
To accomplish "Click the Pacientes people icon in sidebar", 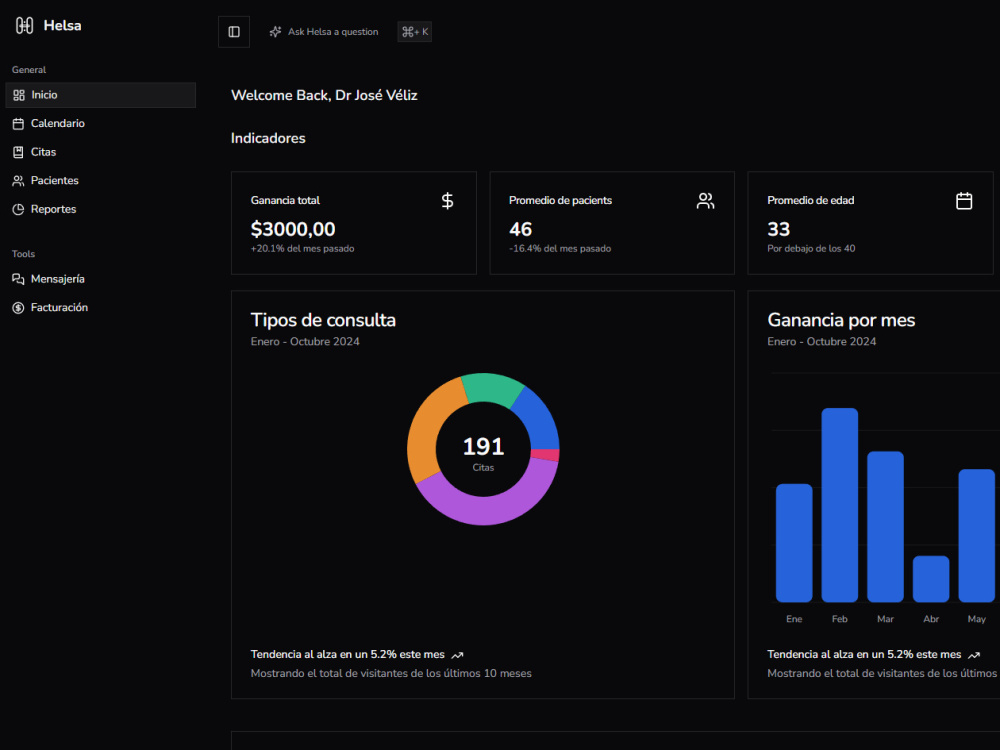I will 18,180.
